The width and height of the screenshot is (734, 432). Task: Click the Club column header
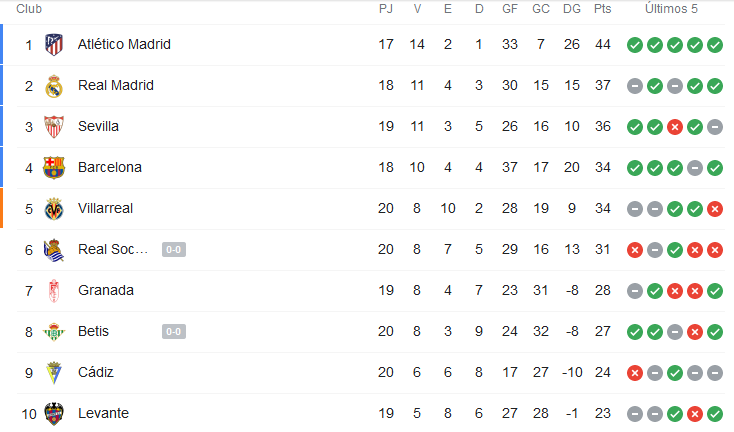point(29,9)
